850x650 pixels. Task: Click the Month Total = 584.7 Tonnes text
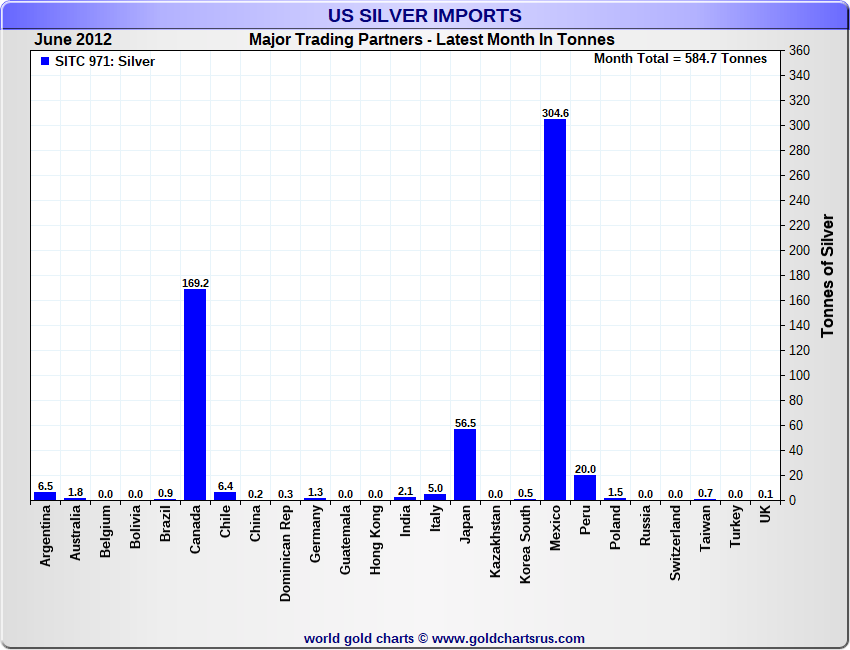point(680,59)
